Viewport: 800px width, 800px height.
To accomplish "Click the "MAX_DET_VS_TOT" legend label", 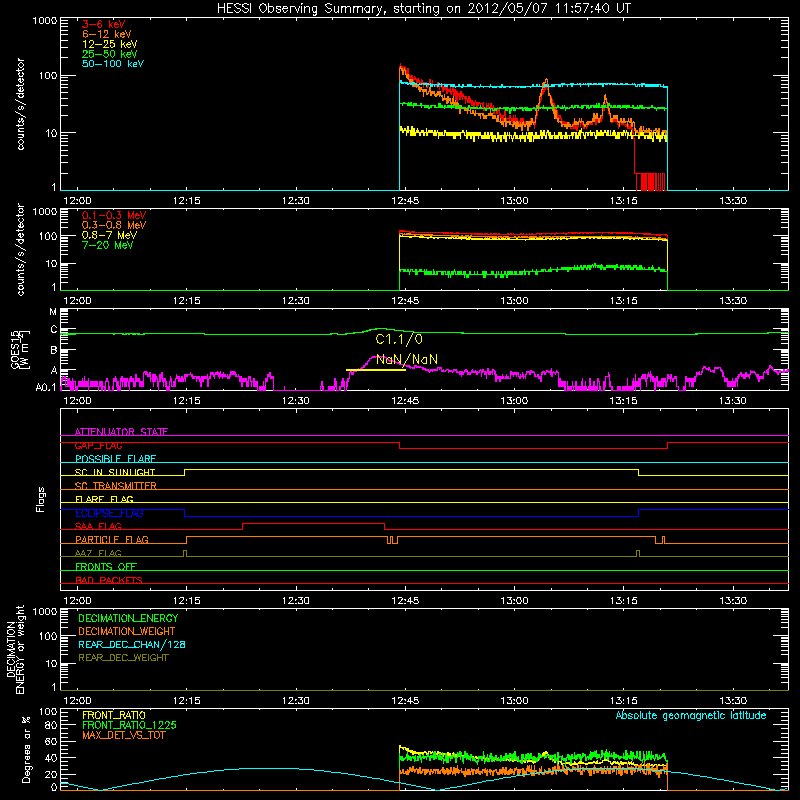I will tap(123, 735).
